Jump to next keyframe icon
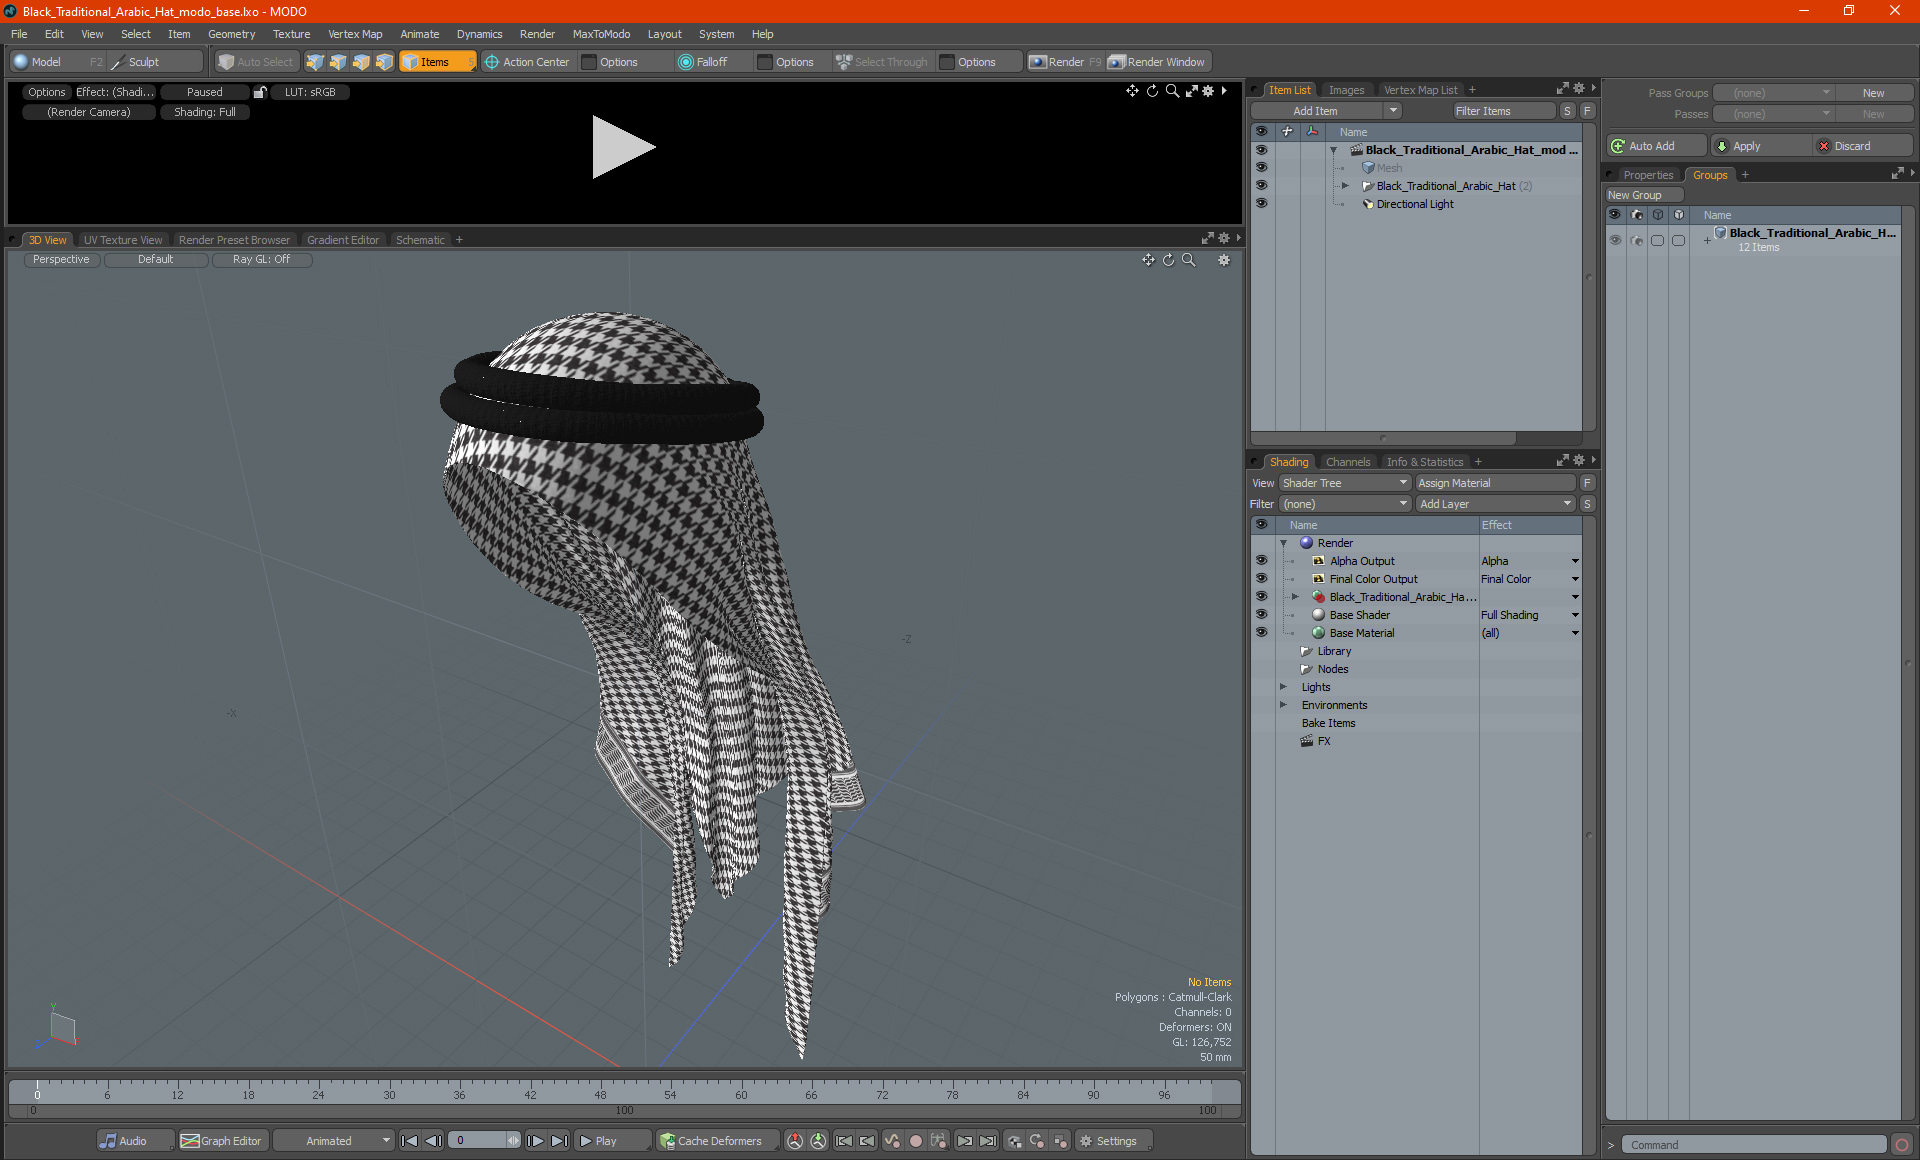This screenshot has height=1160, width=1920. click(964, 1141)
